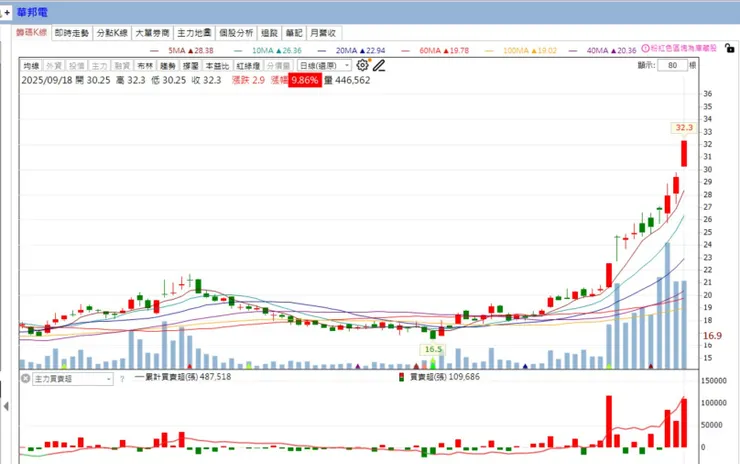Toggle 外資 foreign investor overlay
The height and width of the screenshot is (464, 740).
(x=54, y=66)
